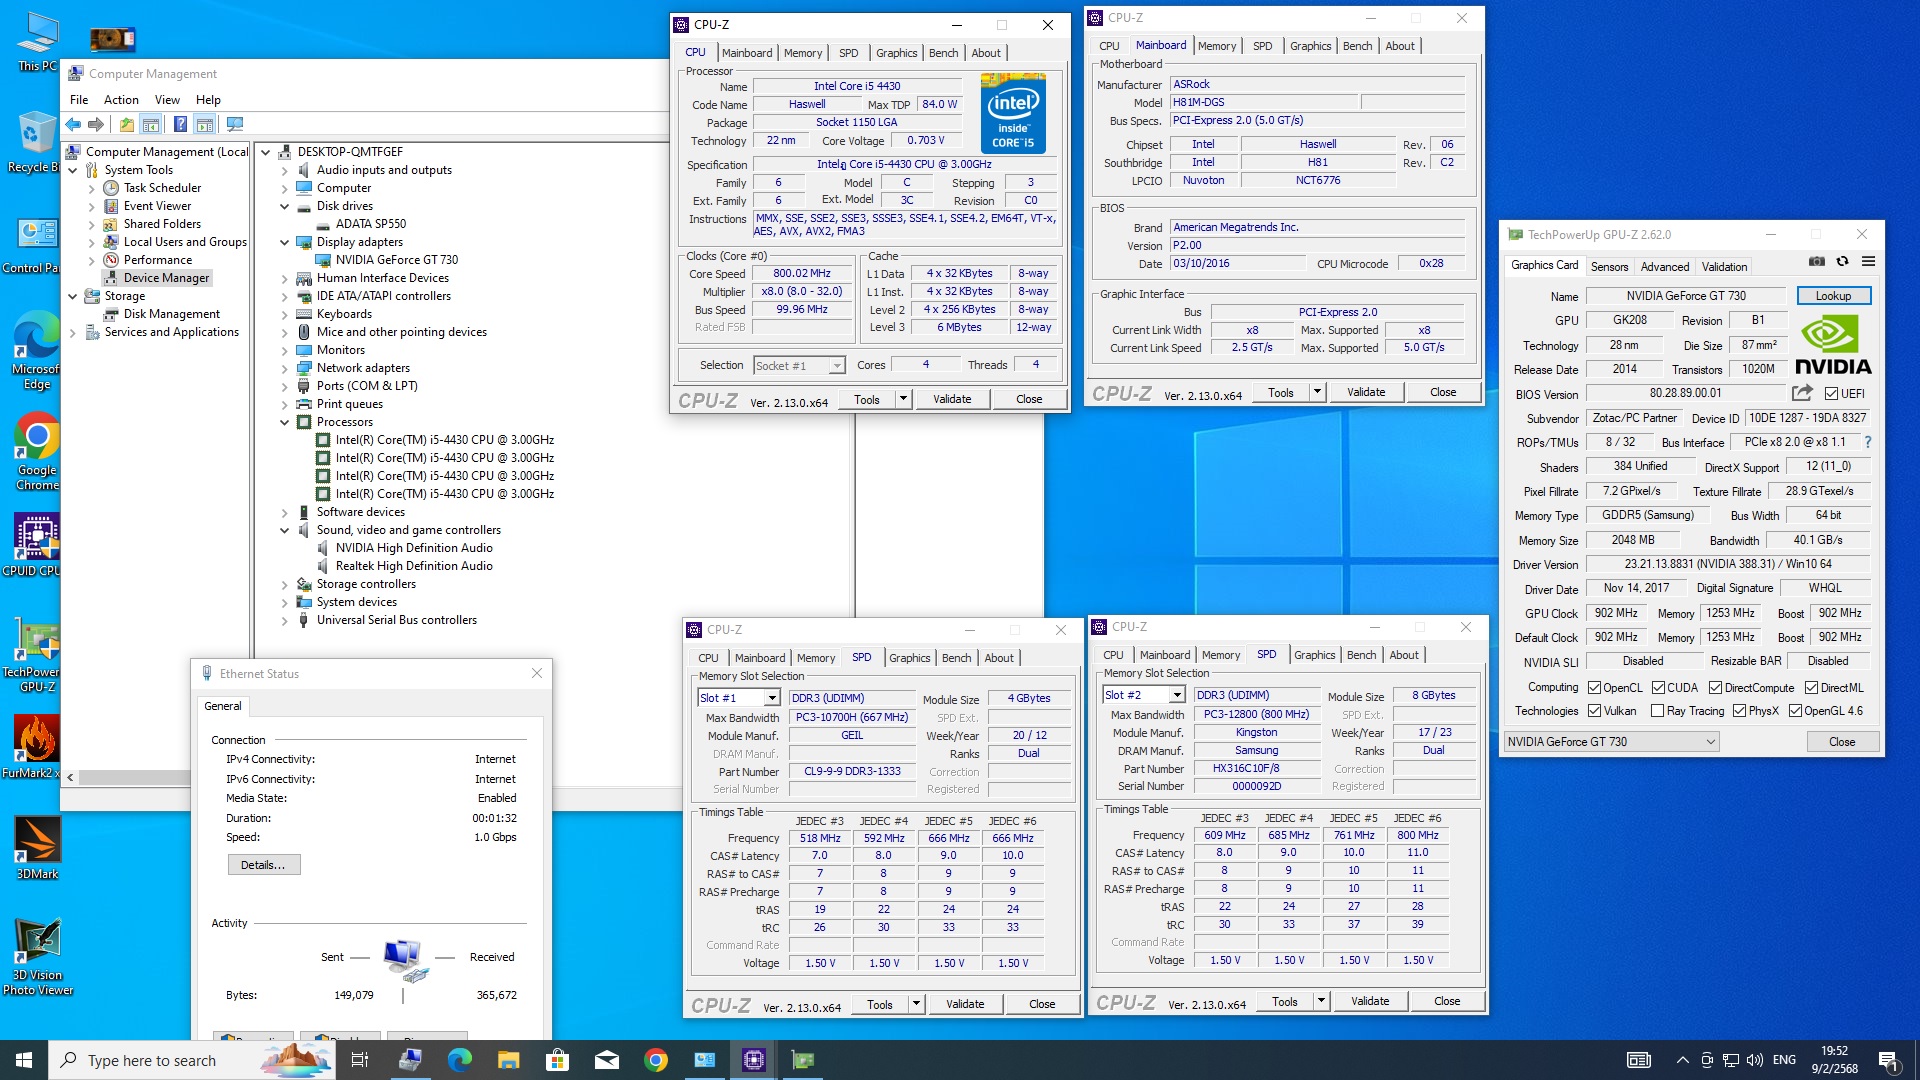The width and height of the screenshot is (1920, 1080).
Task: Click the Back arrow in Computer Management toolbar
Action: pyautogui.click(x=73, y=124)
